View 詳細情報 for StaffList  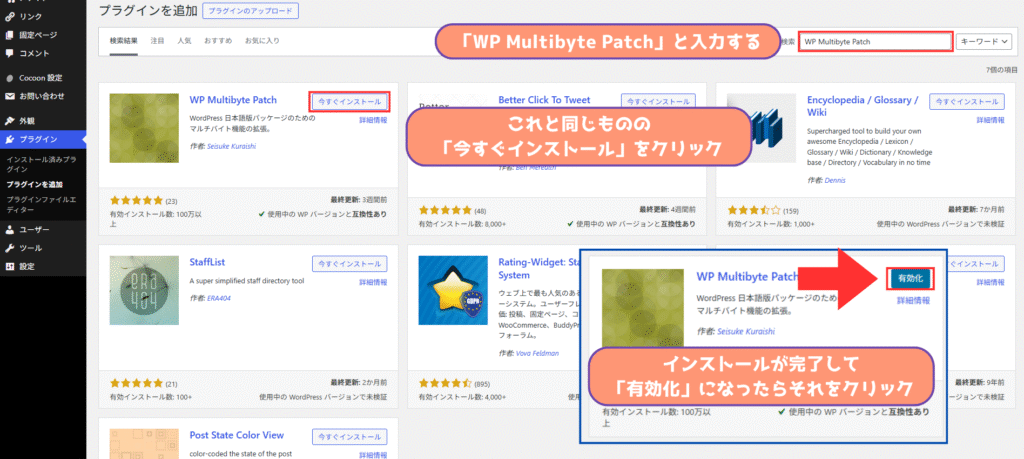[x=373, y=283]
